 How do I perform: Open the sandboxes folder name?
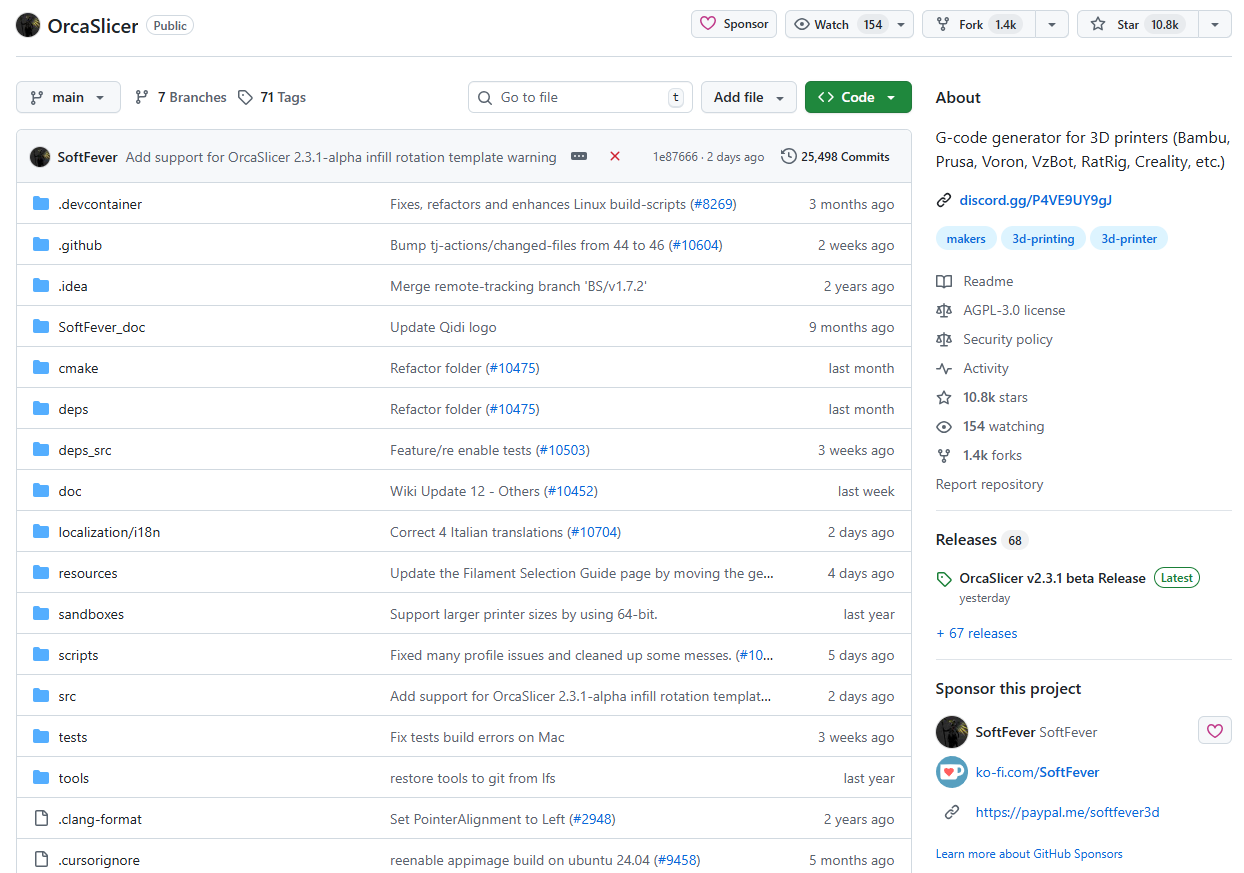pyautogui.click(x=91, y=614)
